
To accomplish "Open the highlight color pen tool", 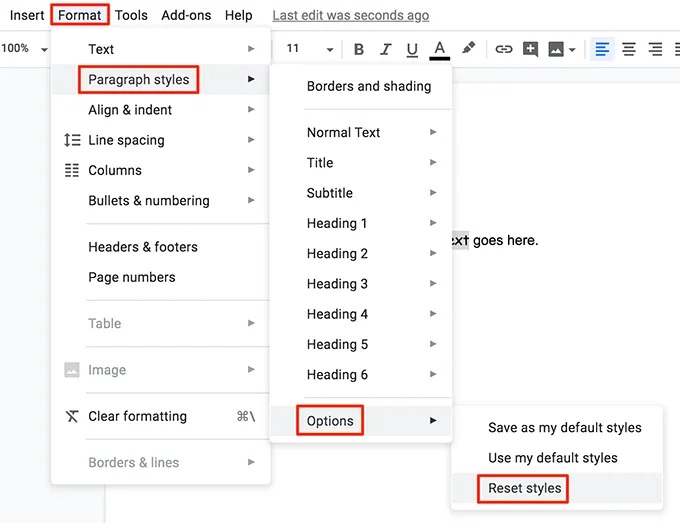I will tap(468, 49).
